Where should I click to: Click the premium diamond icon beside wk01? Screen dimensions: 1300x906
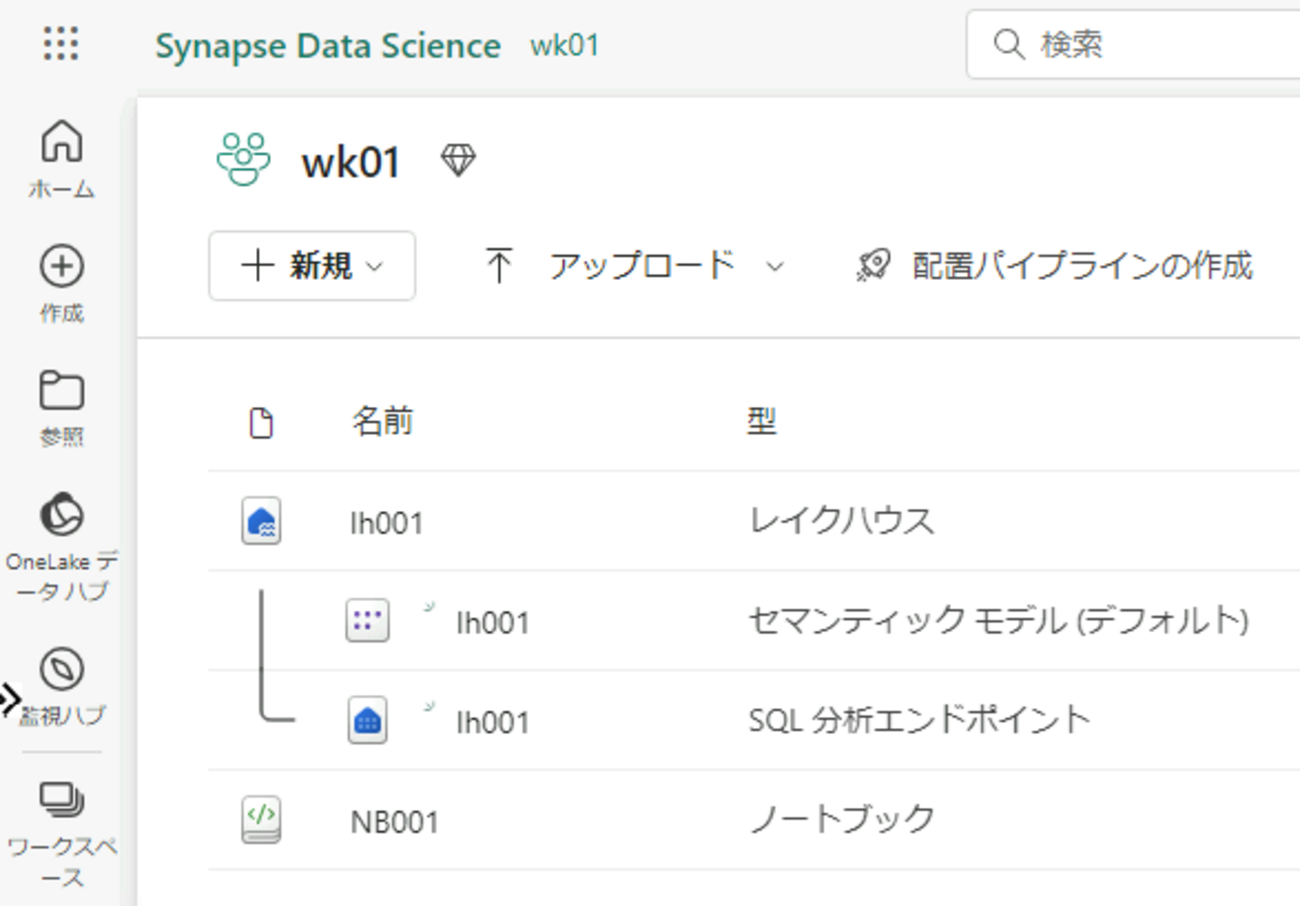(x=459, y=160)
